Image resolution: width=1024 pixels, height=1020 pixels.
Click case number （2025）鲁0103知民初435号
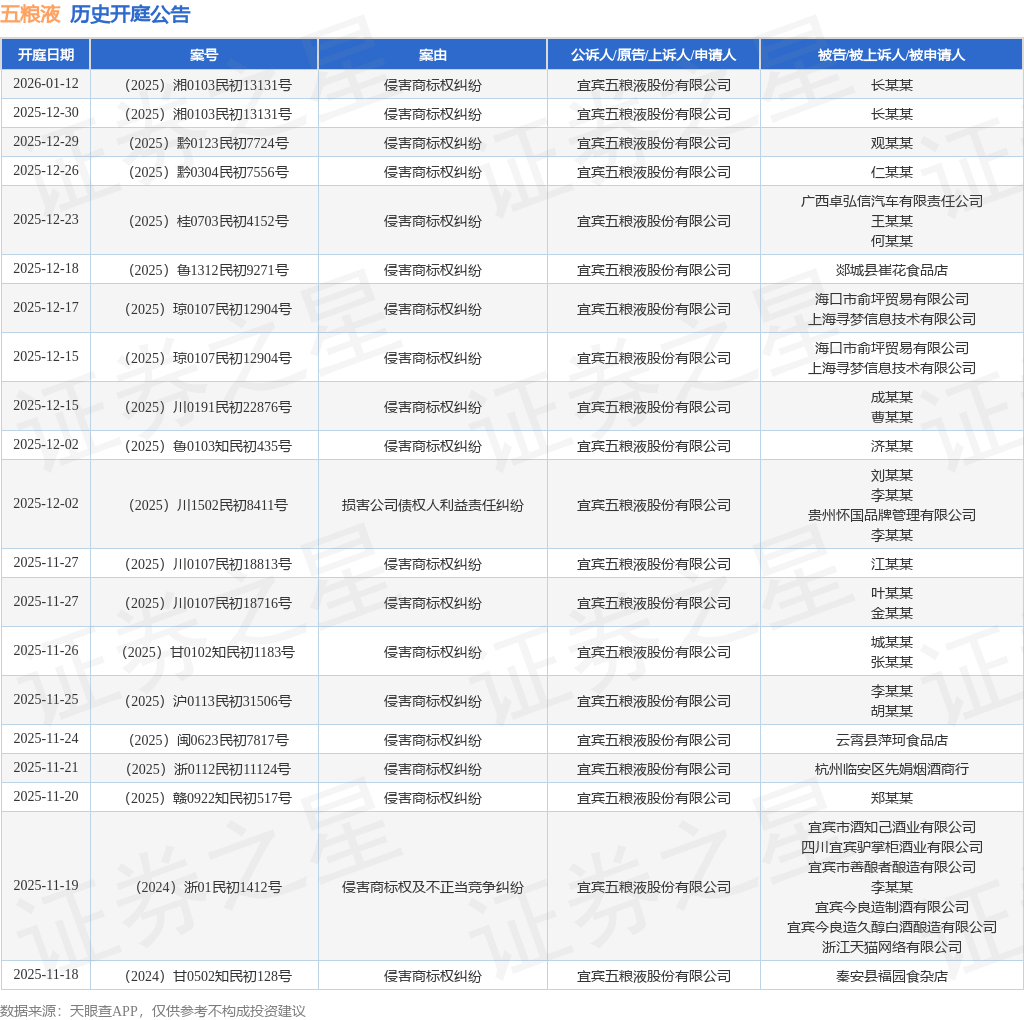pos(208,446)
